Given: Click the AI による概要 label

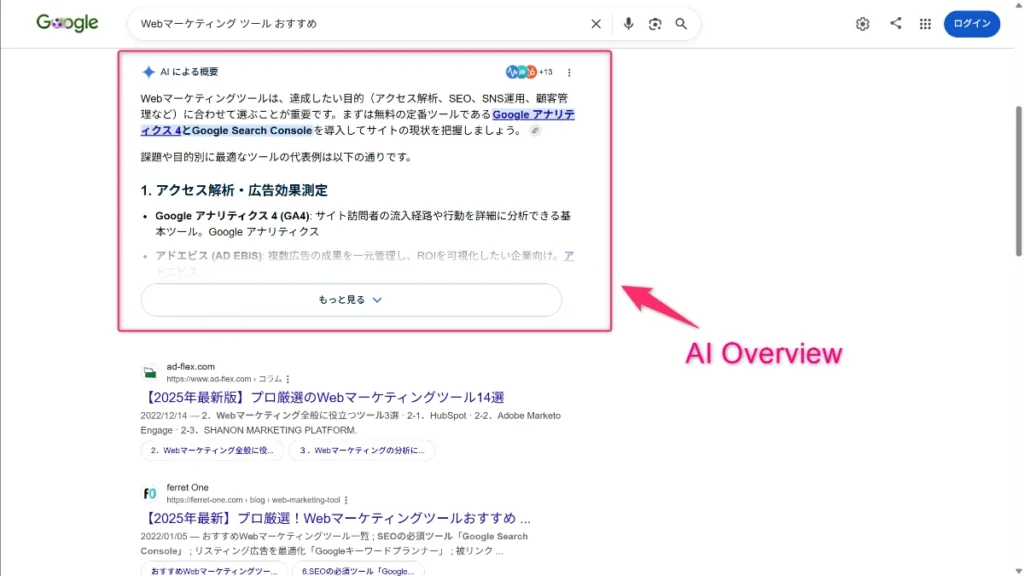Looking at the screenshot, I should [189, 72].
